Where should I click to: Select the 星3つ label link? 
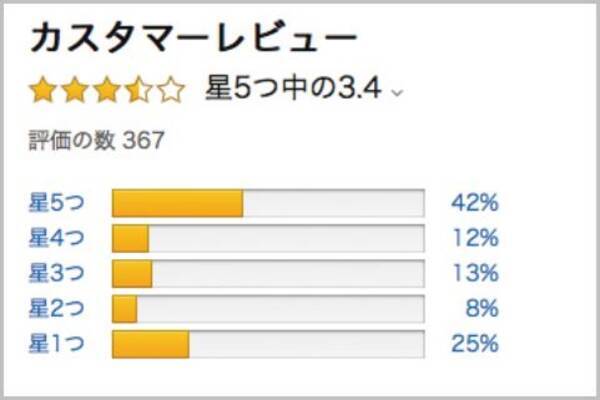point(57,273)
